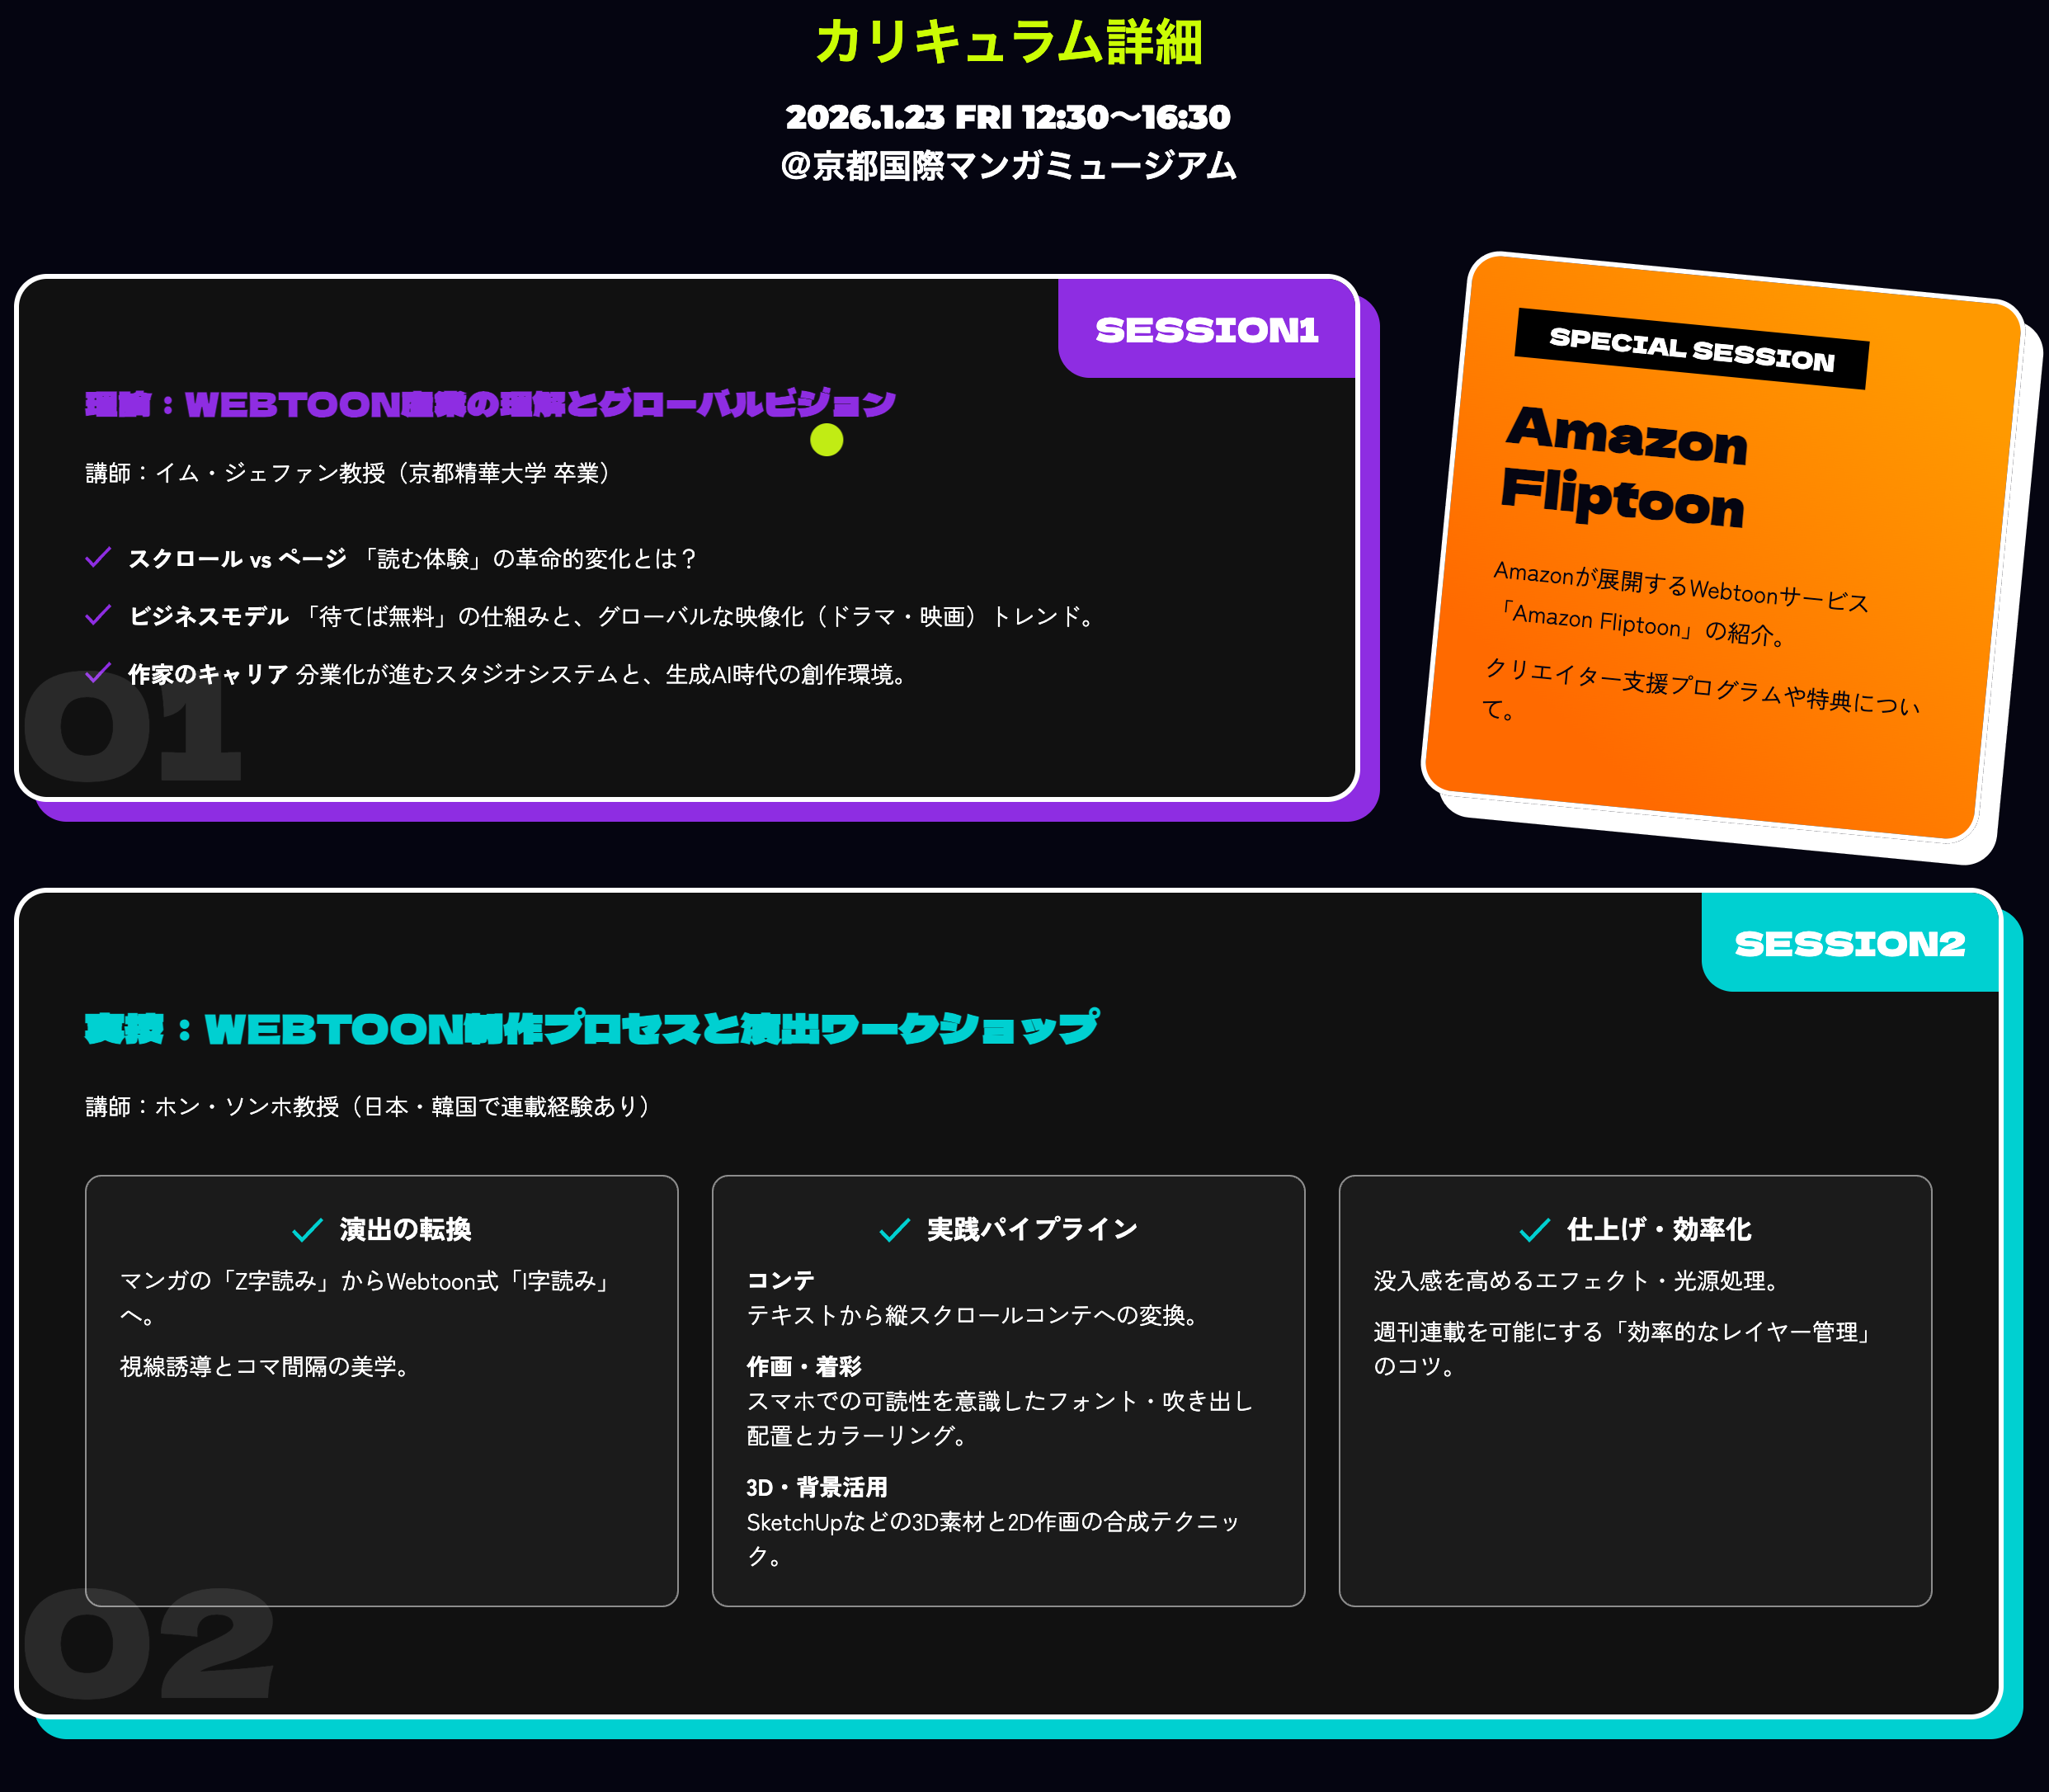Click the date 2026.1.23 FRI 12:30〜16:30
Screen dimensions: 2049x1792
coord(1008,117)
